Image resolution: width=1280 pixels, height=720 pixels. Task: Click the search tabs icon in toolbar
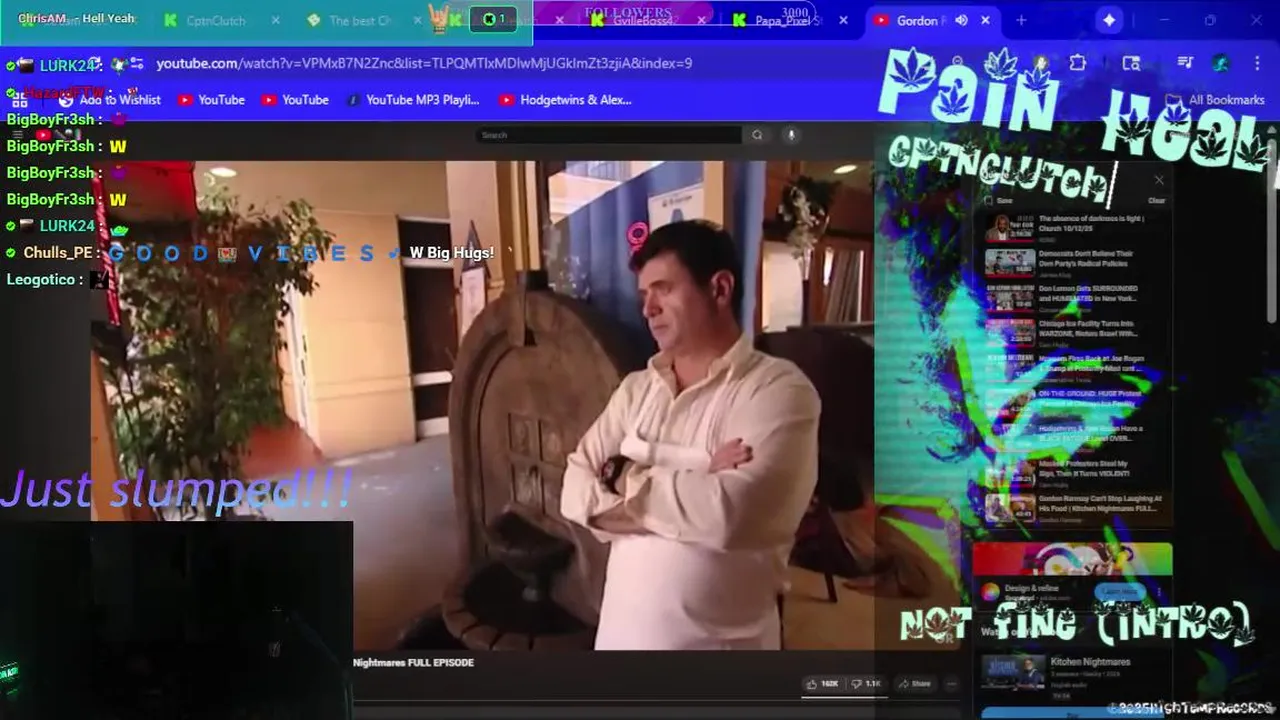click(x=1131, y=63)
